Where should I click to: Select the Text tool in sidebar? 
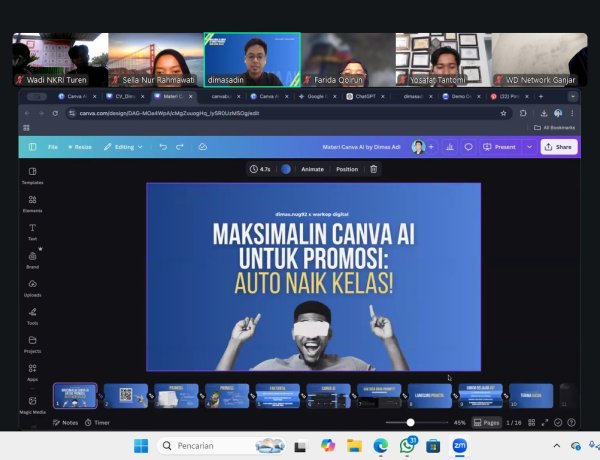[x=33, y=232]
